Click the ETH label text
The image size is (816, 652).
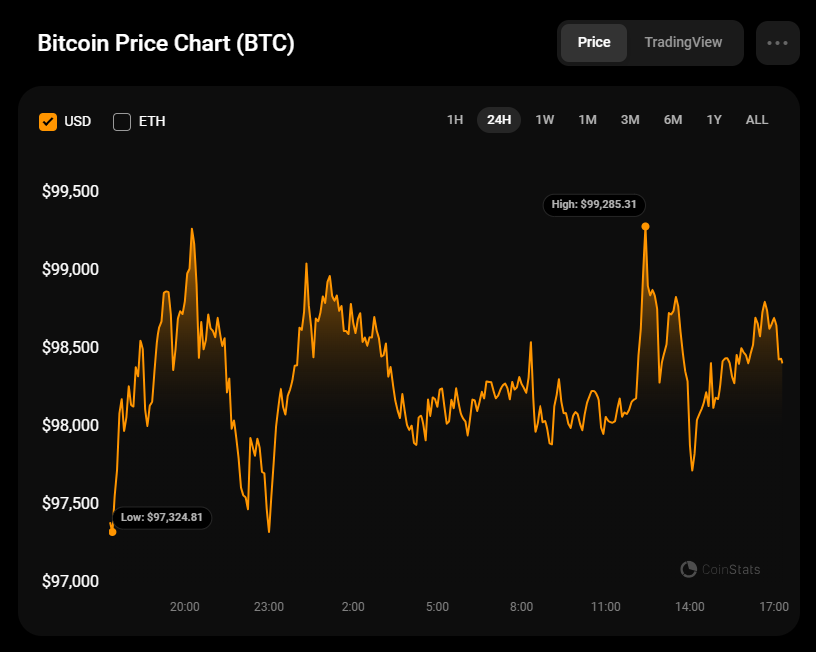[x=152, y=122]
